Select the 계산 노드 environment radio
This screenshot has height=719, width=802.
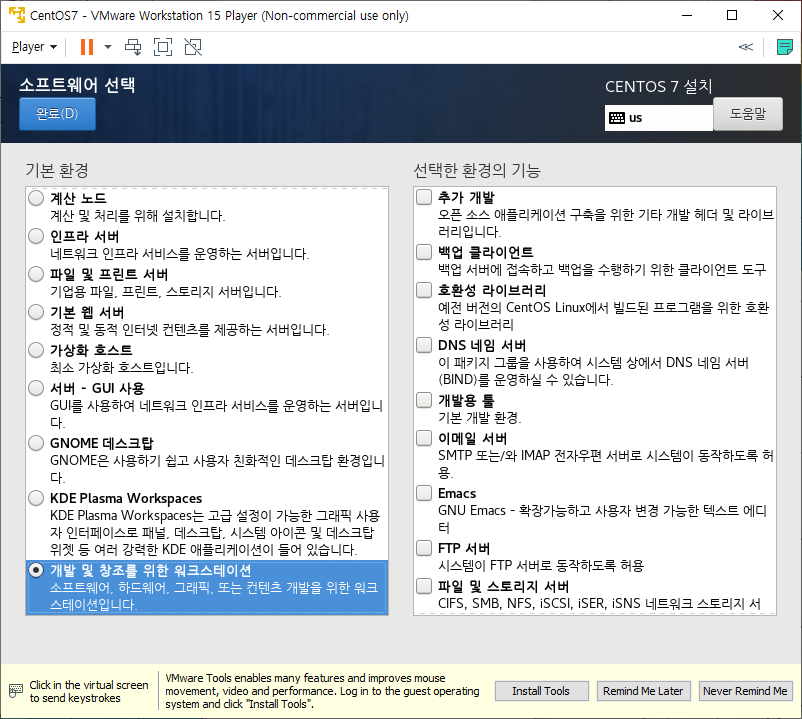[36, 198]
